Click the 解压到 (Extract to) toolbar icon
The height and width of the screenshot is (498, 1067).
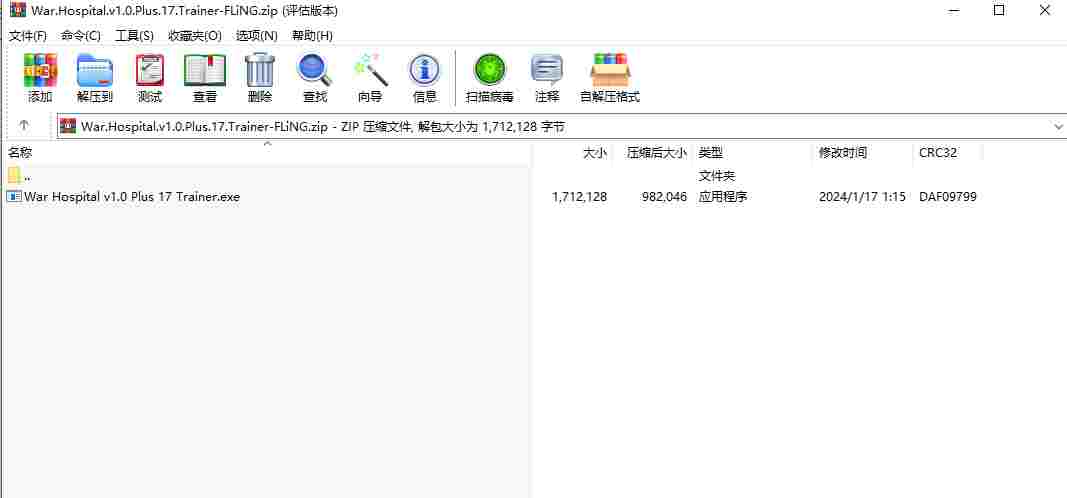tap(95, 71)
